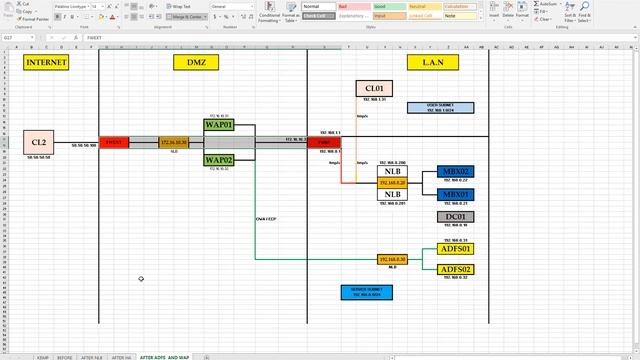Click the Delete cells button
Screen dimensions: 640x360
pos(508,11)
